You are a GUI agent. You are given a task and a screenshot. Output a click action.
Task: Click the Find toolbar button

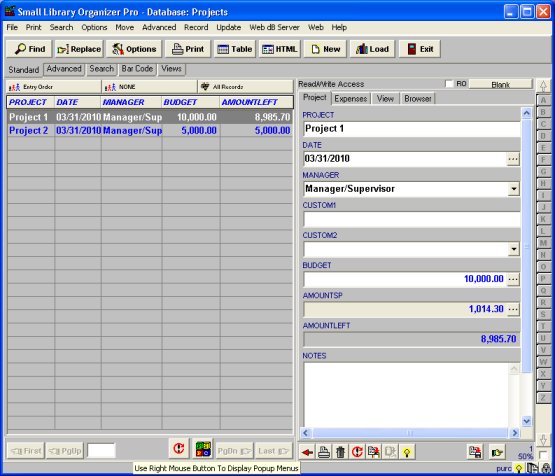[x=29, y=49]
